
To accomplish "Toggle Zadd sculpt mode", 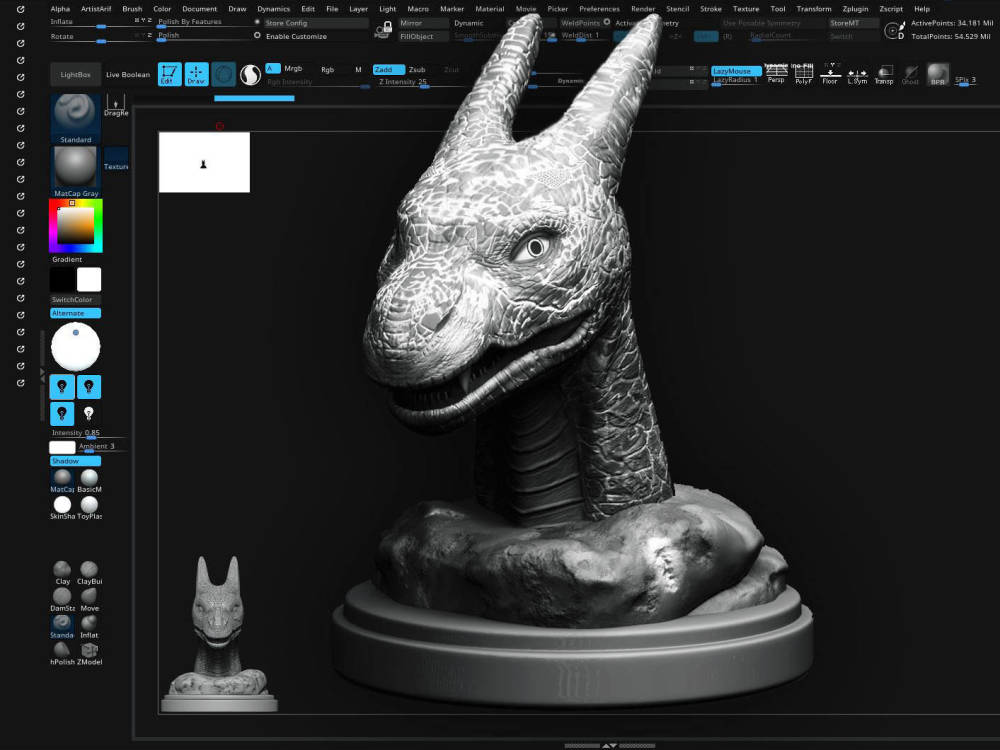I will 388,70.
